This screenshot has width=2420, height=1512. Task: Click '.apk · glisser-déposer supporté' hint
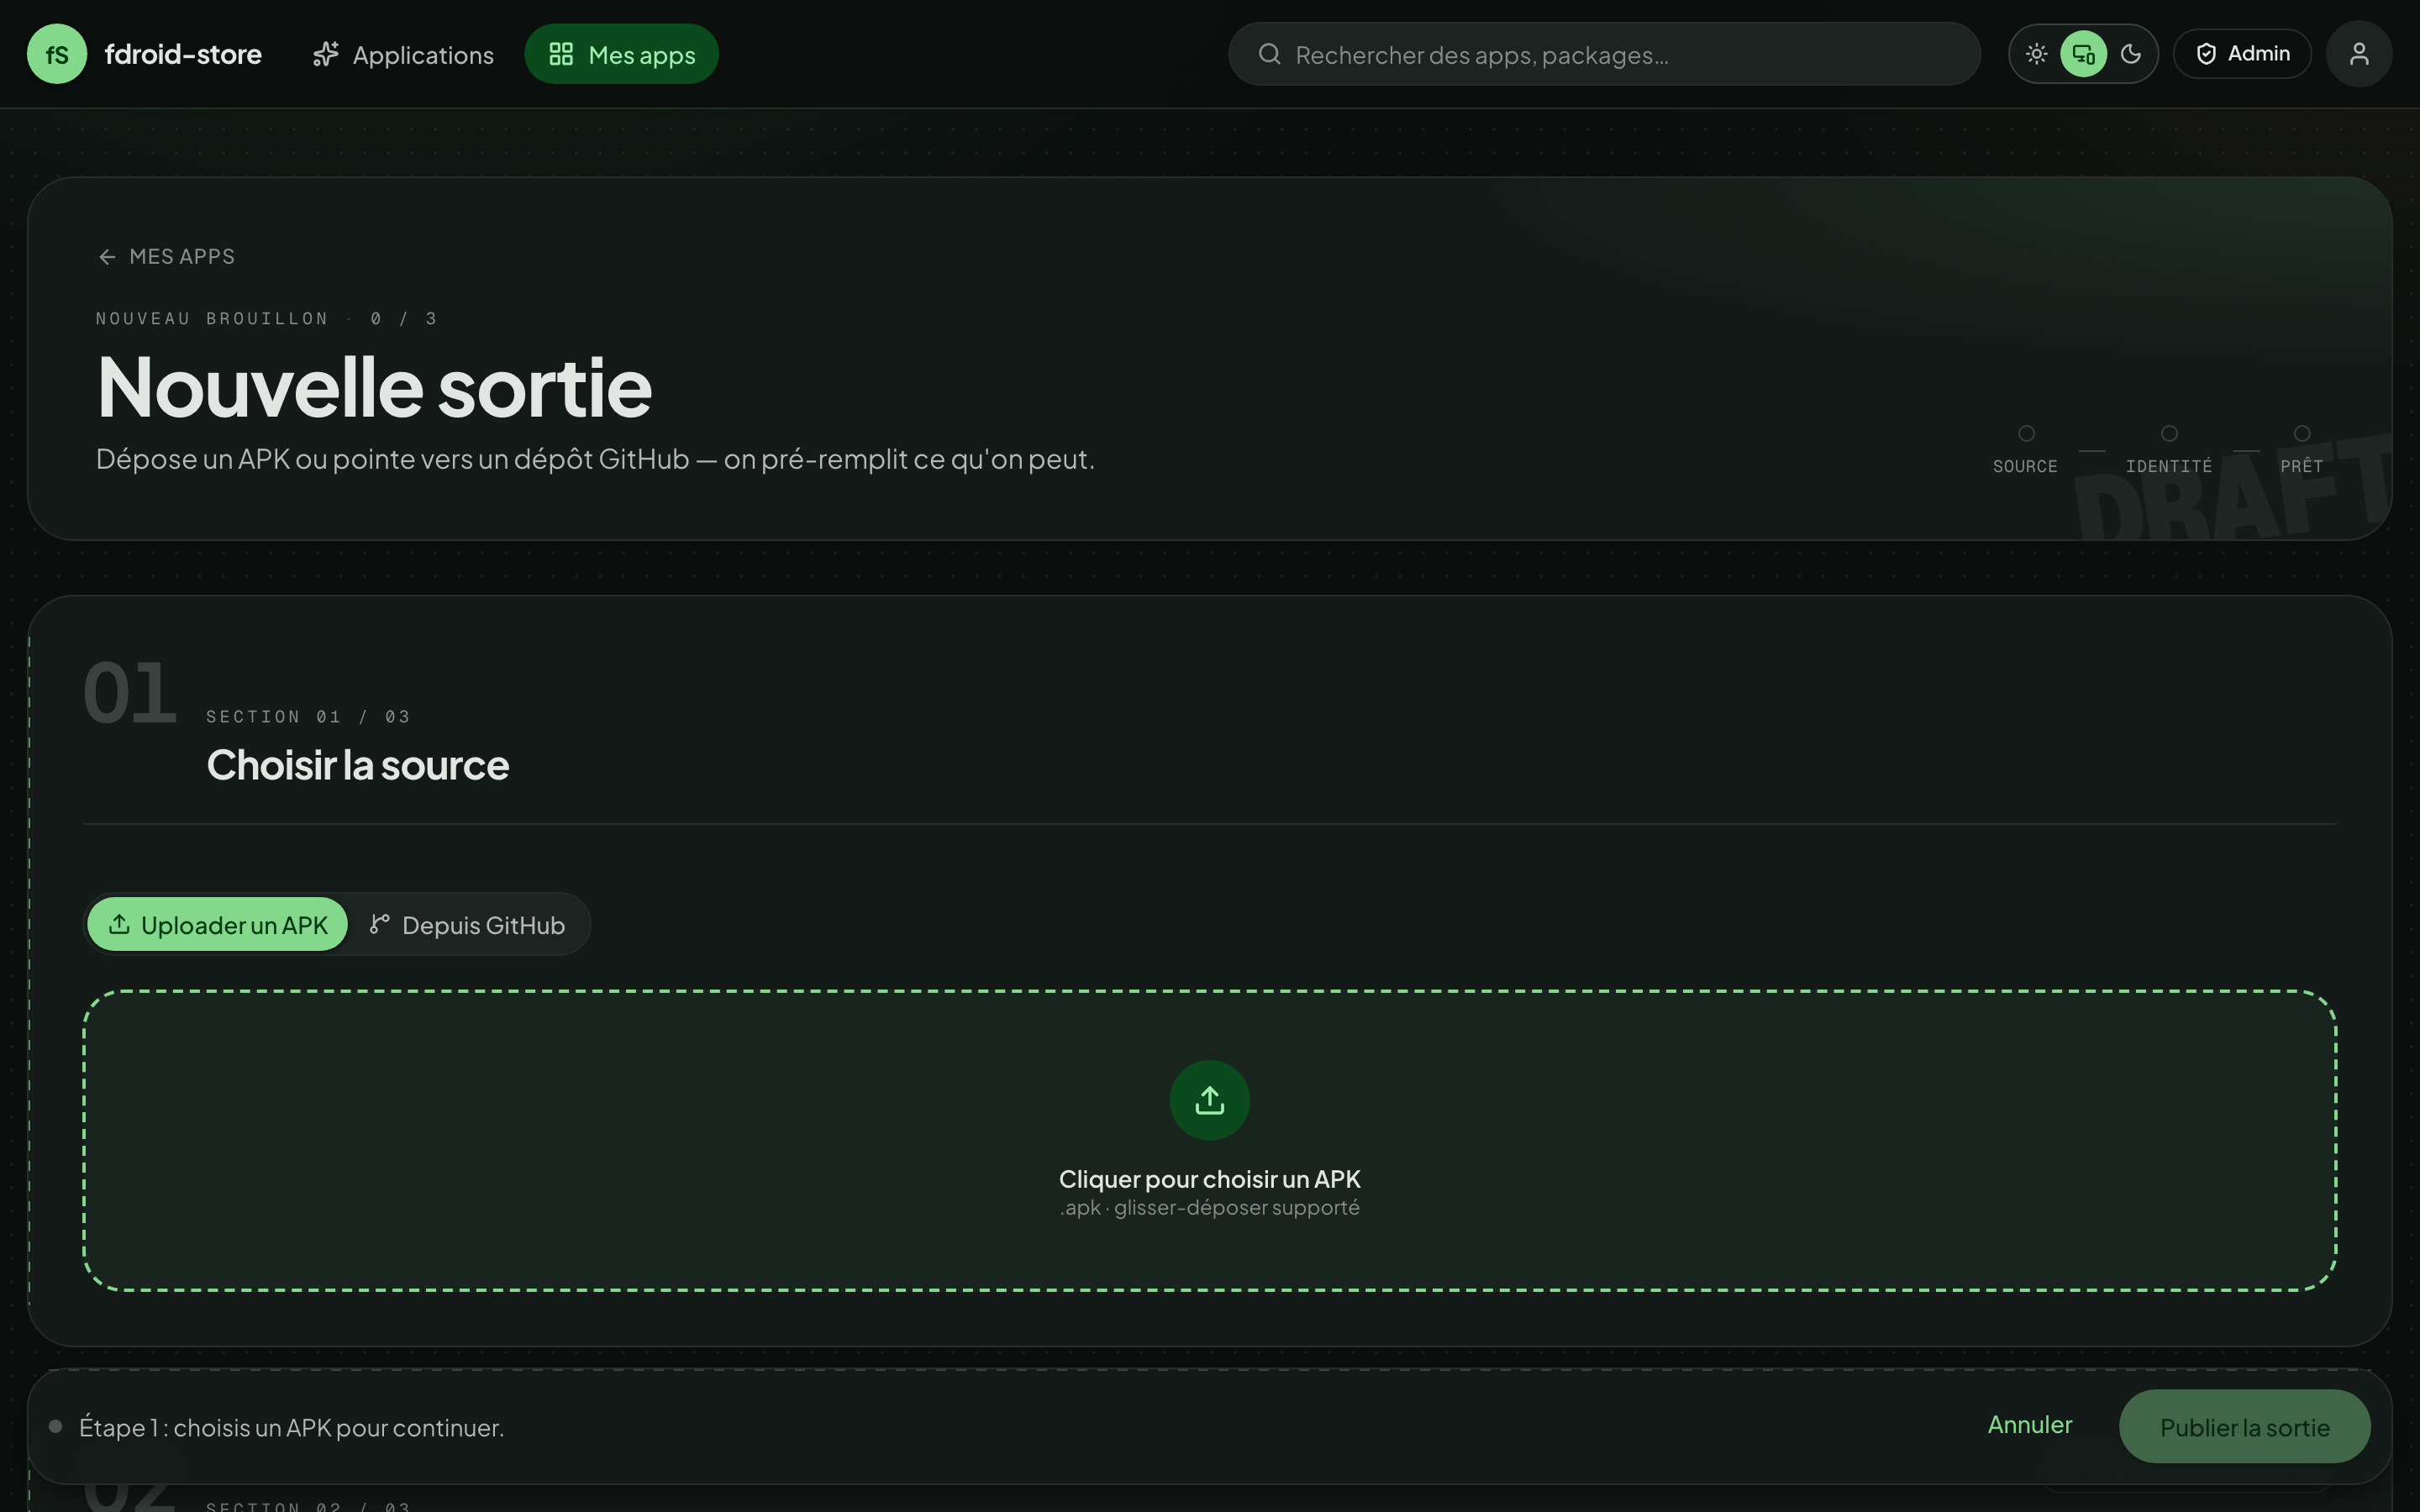1210,1208
